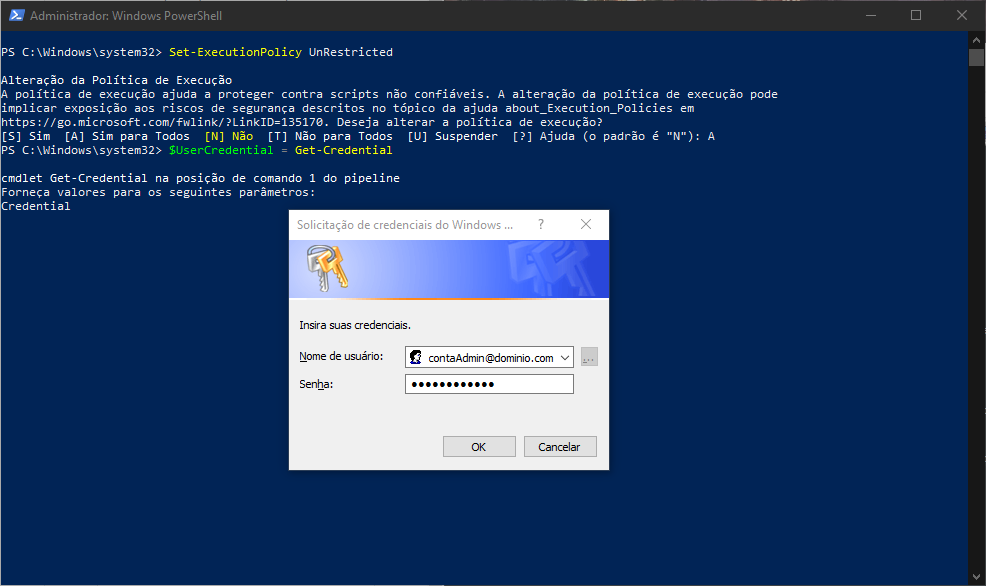Click the scrollbar down arrow in PowerShell
The image size is (986, 586).
pyautogui.click(x=976, y=577)
